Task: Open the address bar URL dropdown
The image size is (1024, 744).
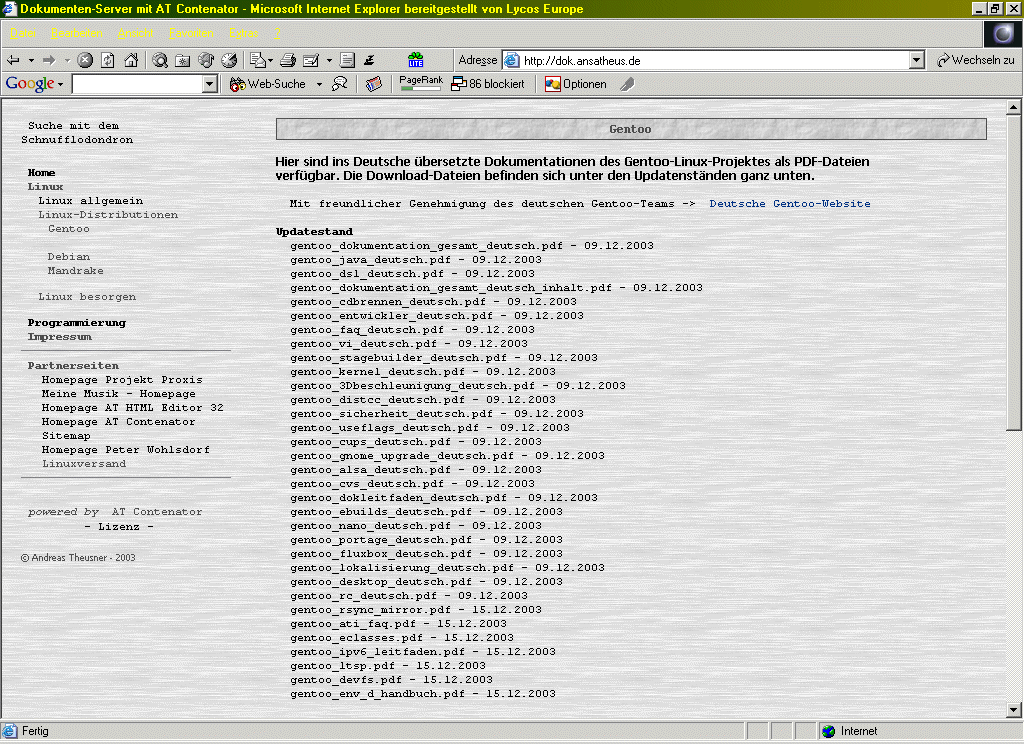Action: click(x=917, y=60)
